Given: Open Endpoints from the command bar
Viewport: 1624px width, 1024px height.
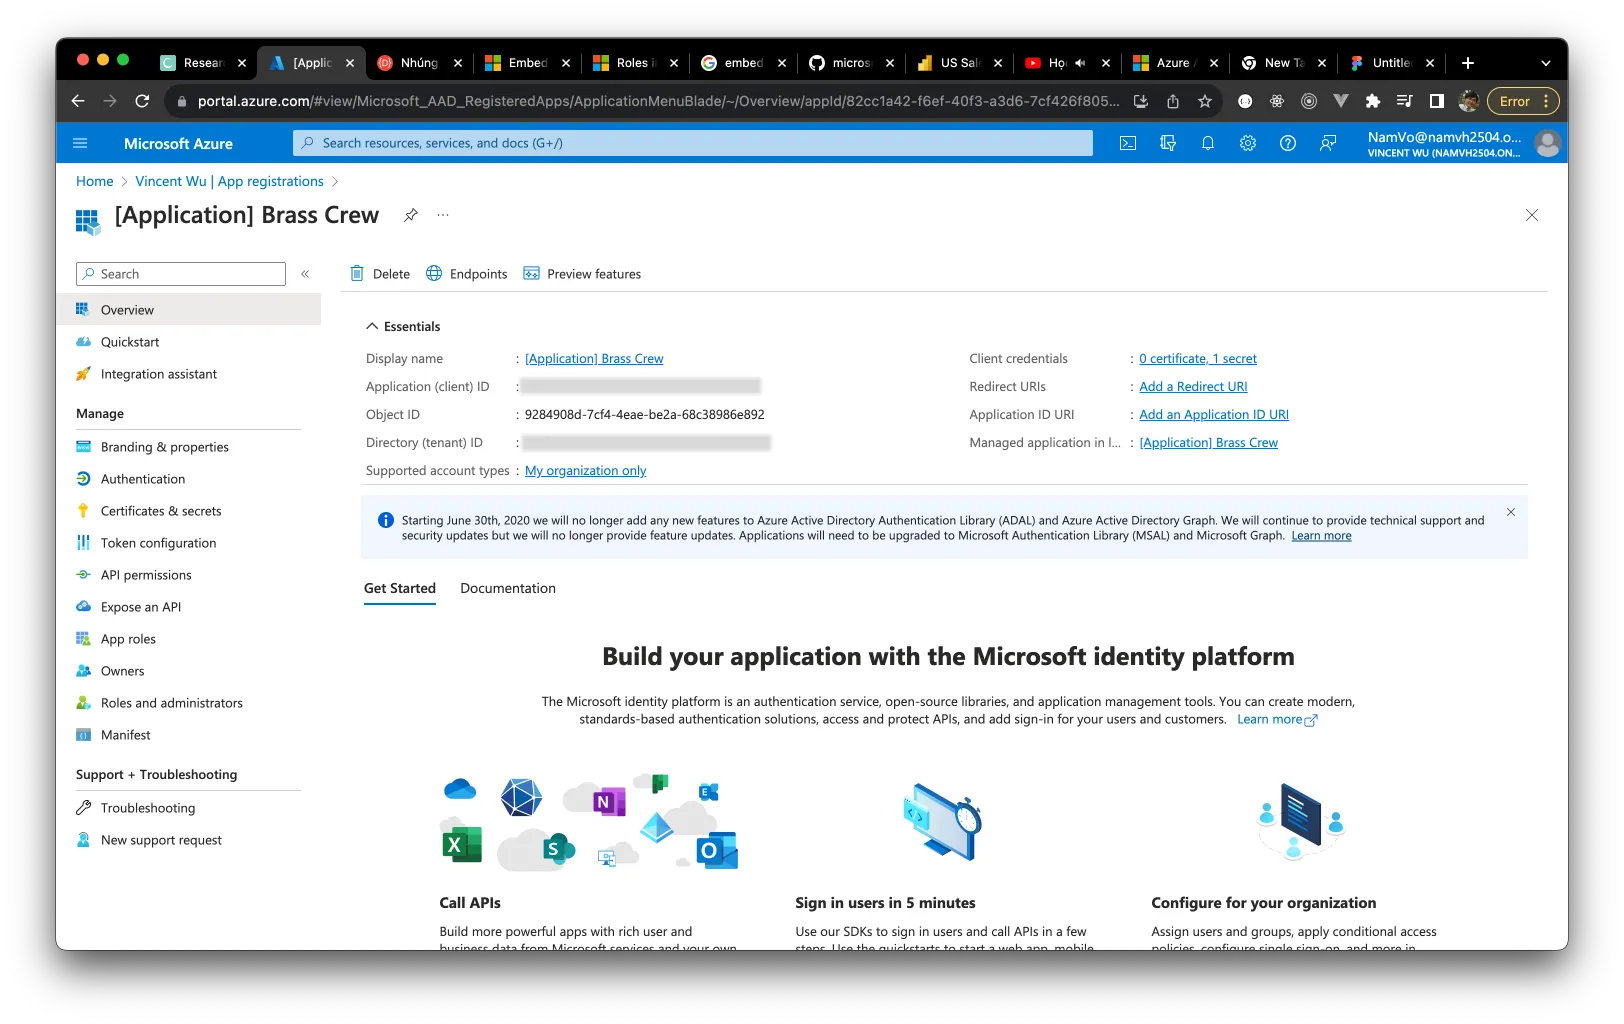Looking at the screenshot, I should coord(466,273).
